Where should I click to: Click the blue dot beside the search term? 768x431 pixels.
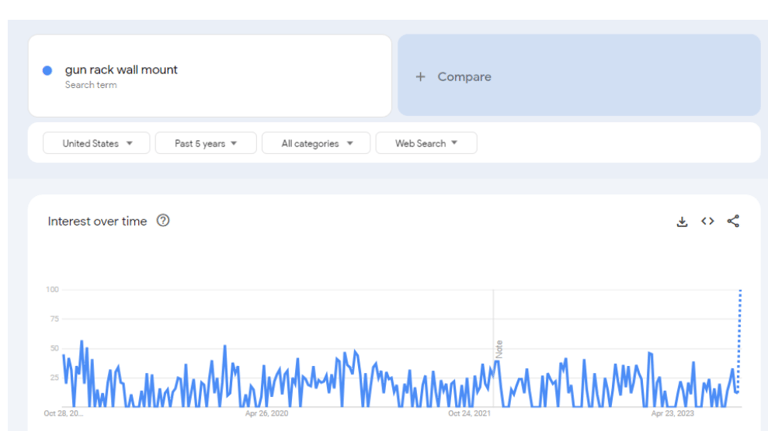click(x=47, y=70)
